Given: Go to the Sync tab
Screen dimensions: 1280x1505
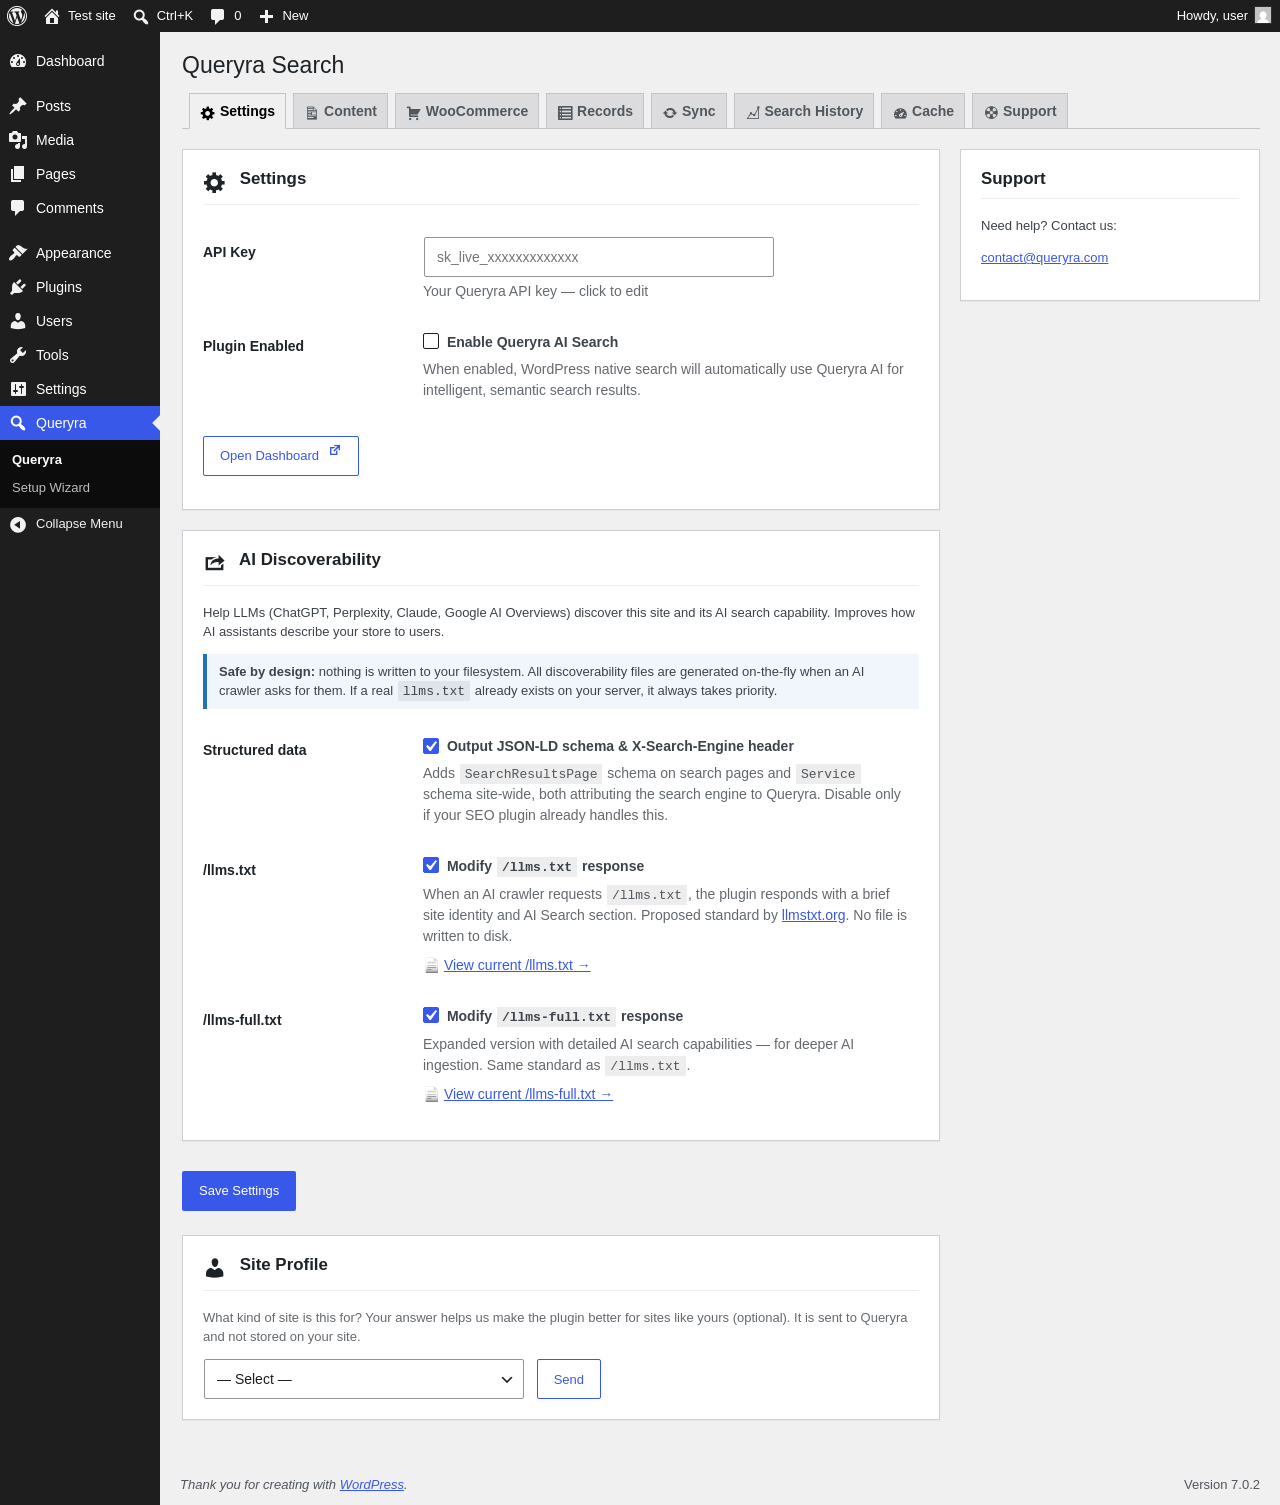Looking at the screenshot, I should coord(689,111).
